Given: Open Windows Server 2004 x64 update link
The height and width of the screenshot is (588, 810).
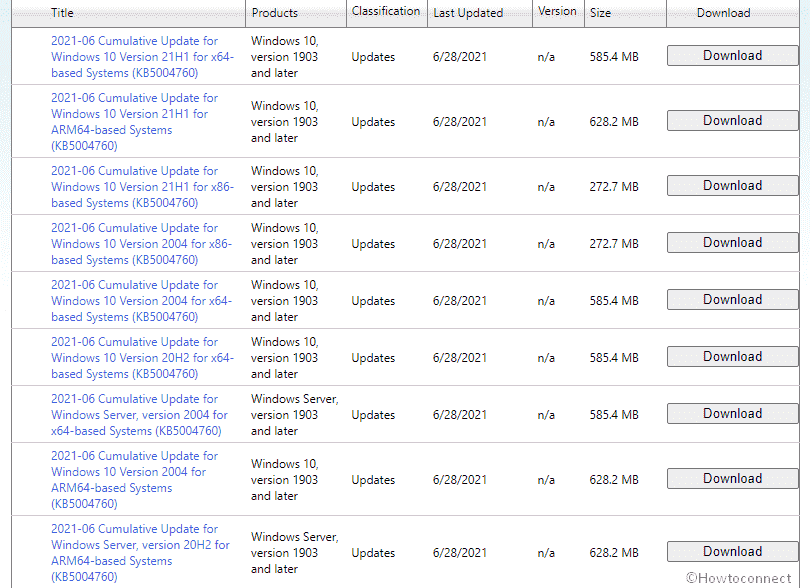Looking at the screenshot, I should click(139, 415).
